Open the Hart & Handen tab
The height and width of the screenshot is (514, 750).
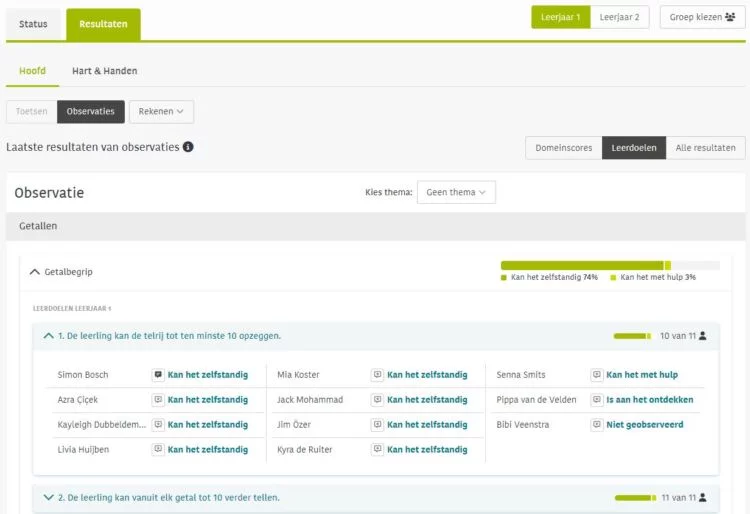pos(104,71)
